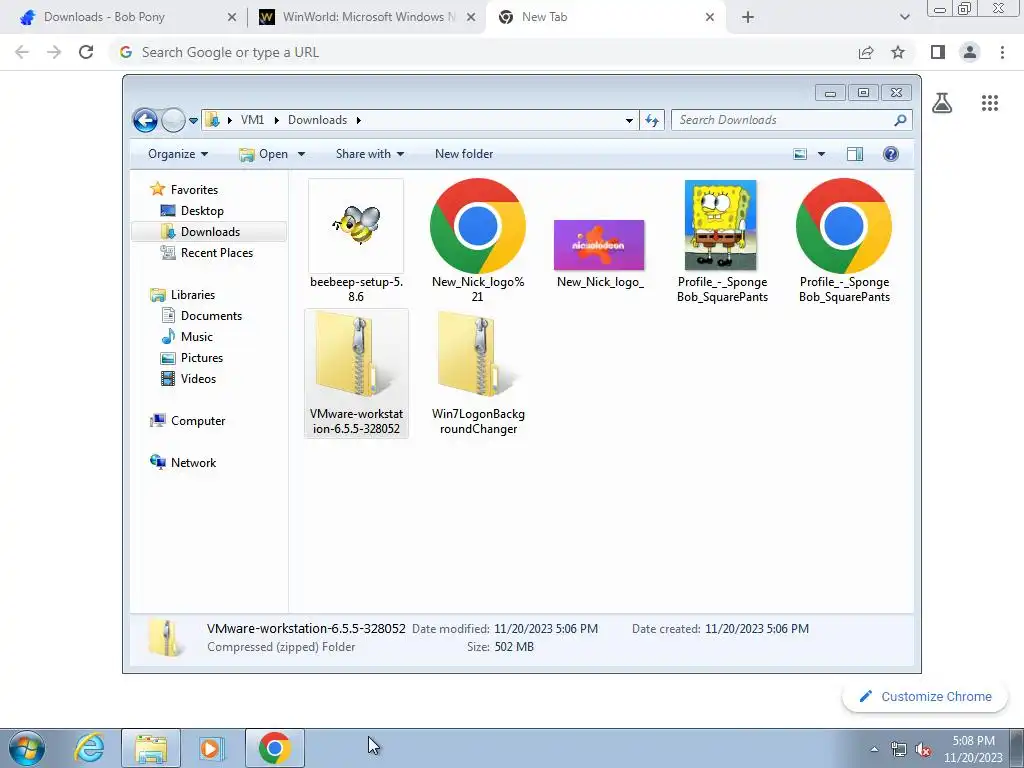Open Chrome tab search chevron
Viewport: 1024px width, 768px height.
click(904, 17)
